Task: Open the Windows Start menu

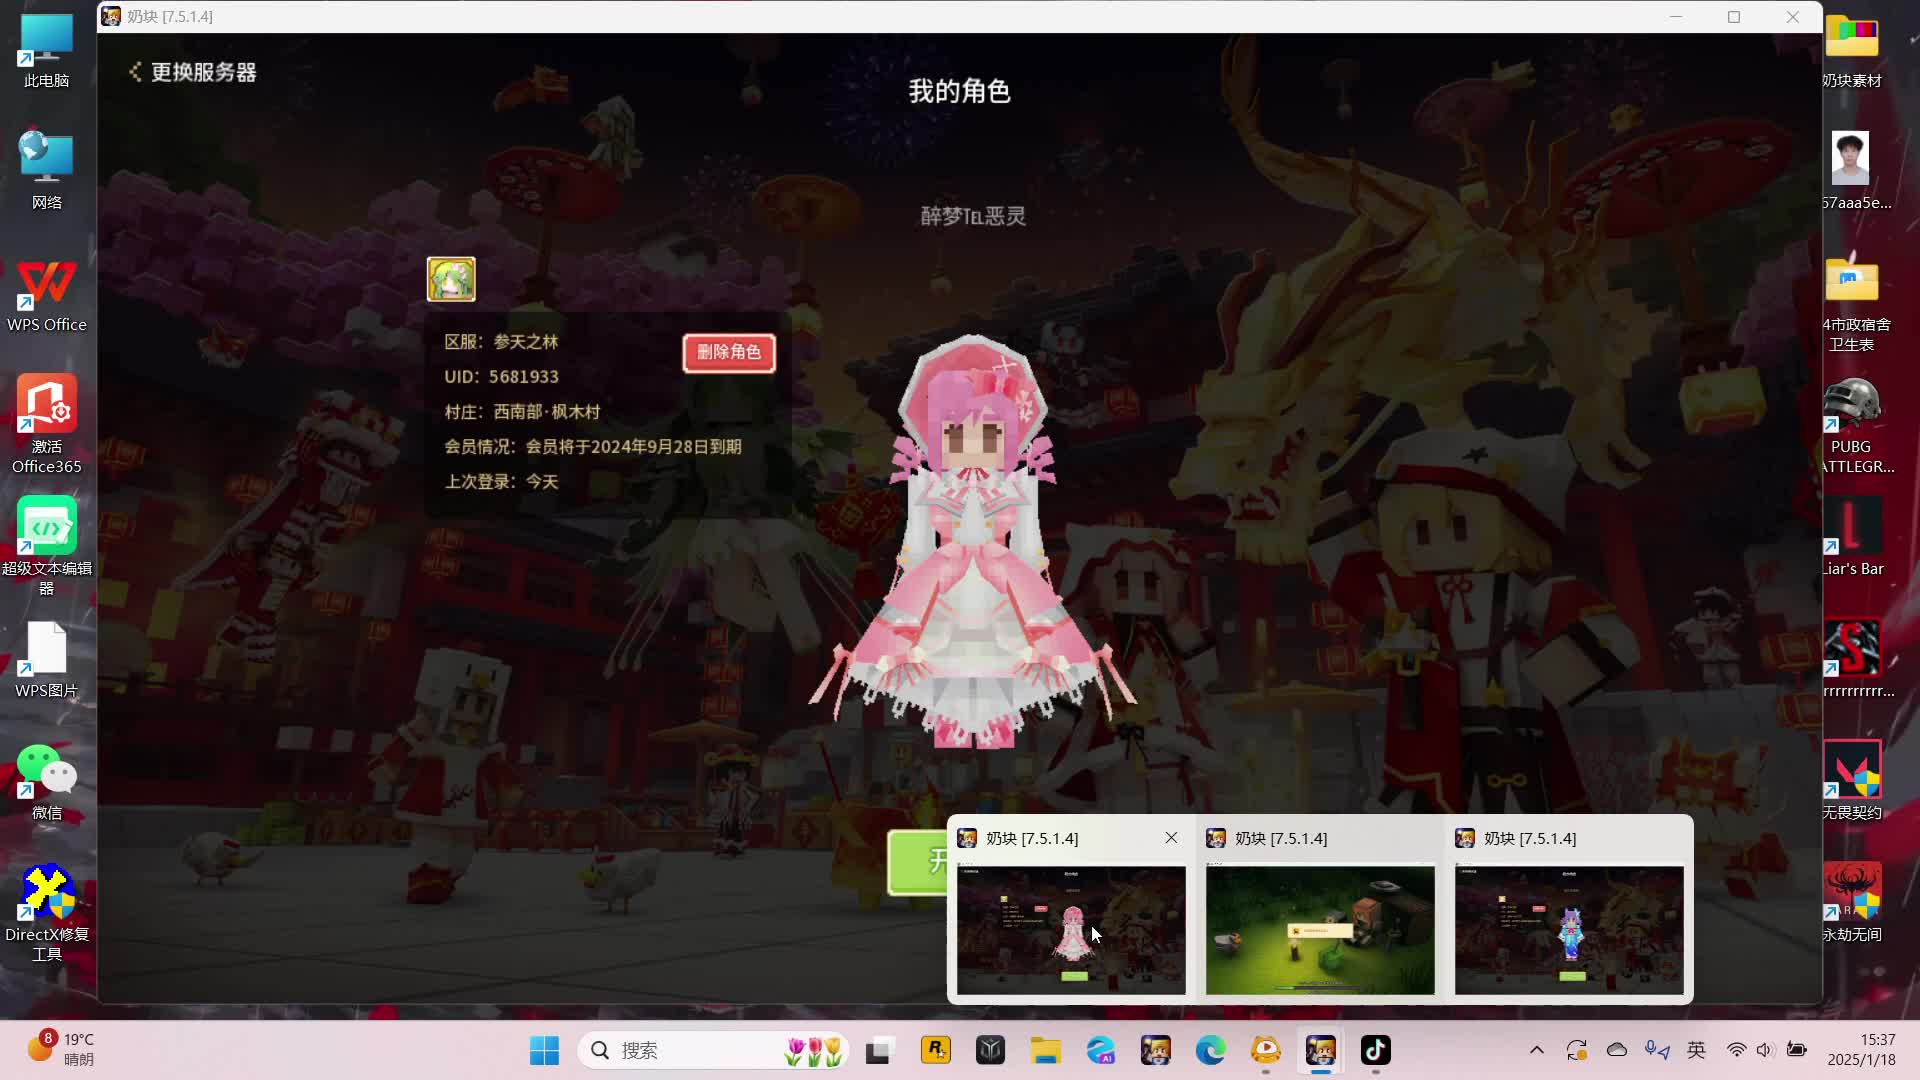Action: 543,1051
